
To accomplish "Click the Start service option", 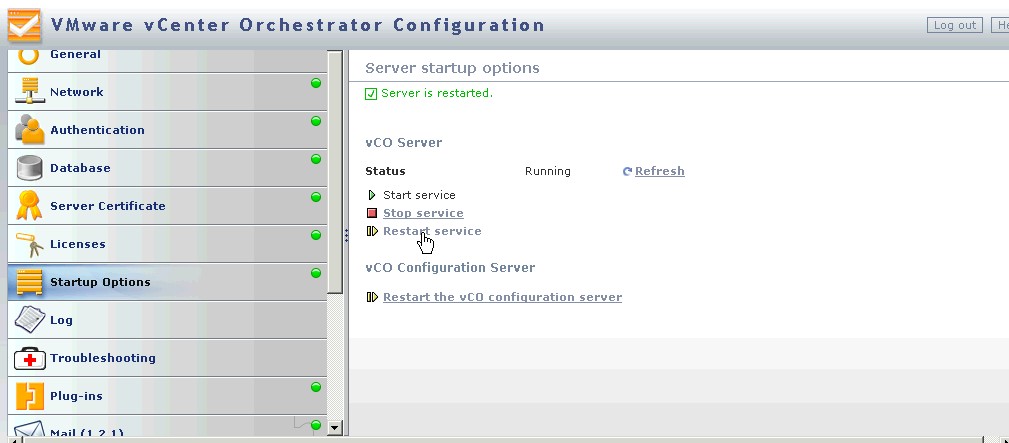I will pos(418,195).
